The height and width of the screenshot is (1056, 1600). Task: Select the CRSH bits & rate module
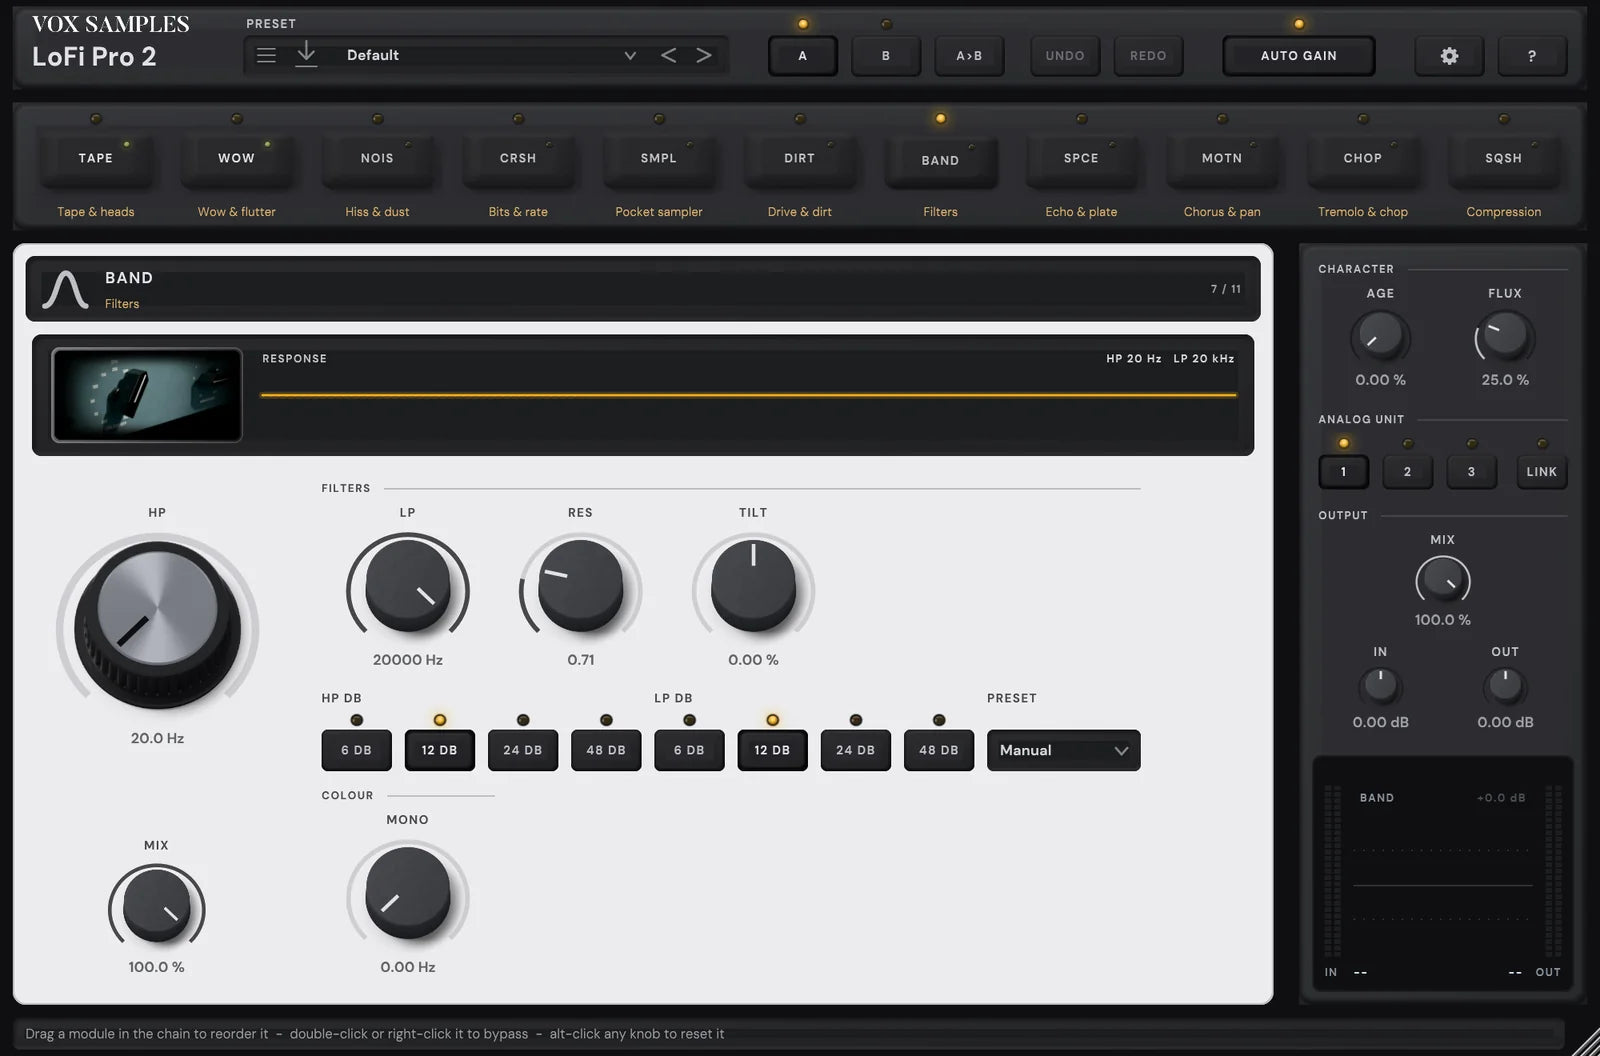518,158
